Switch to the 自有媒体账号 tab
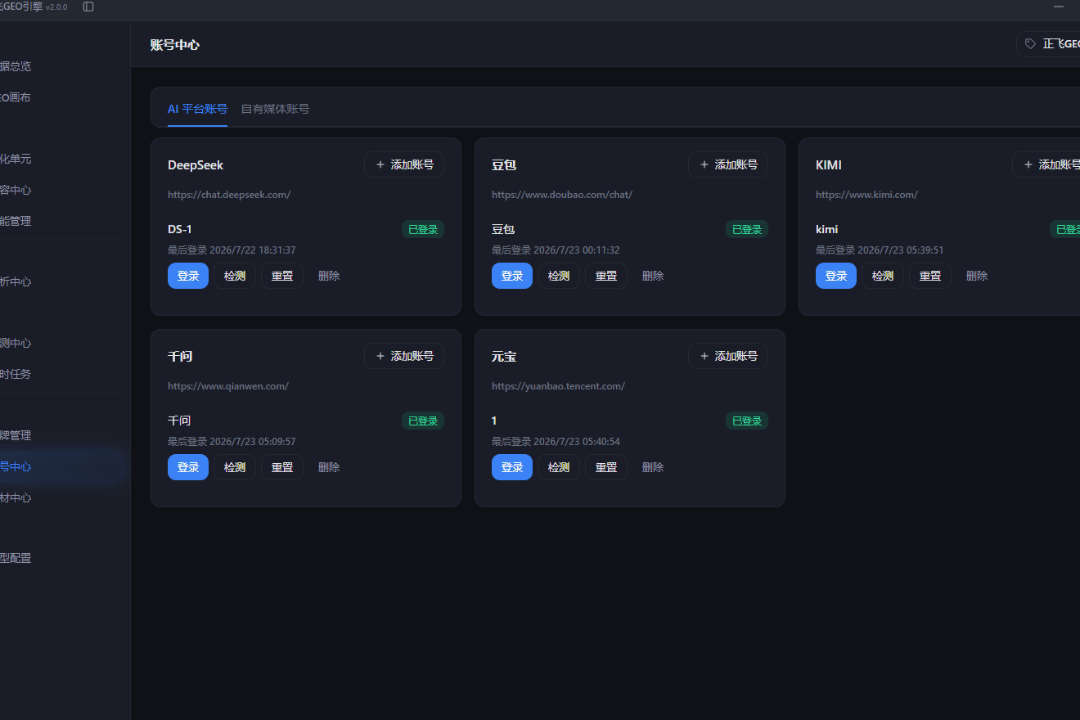The height and width of the screenshot is (720, 1080). click(x=275, y=109)
